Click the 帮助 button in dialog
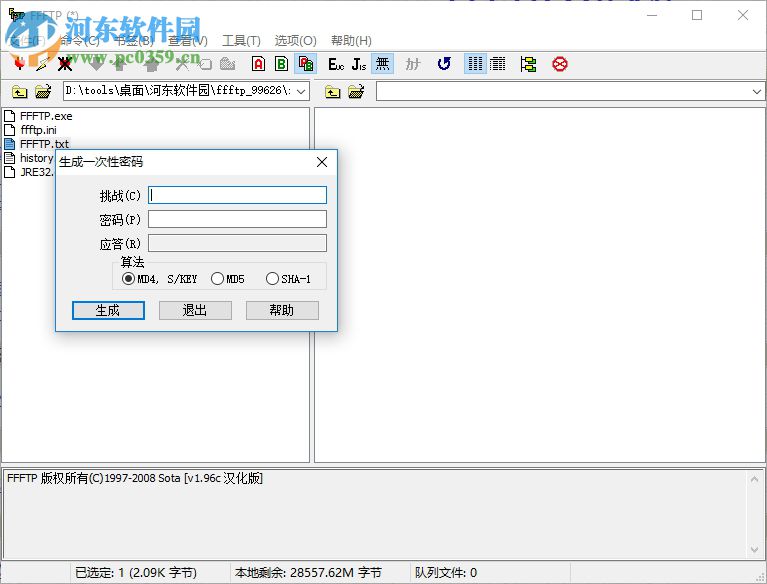The width and height of the screenshot is (767, 584). tap(282, 310)
